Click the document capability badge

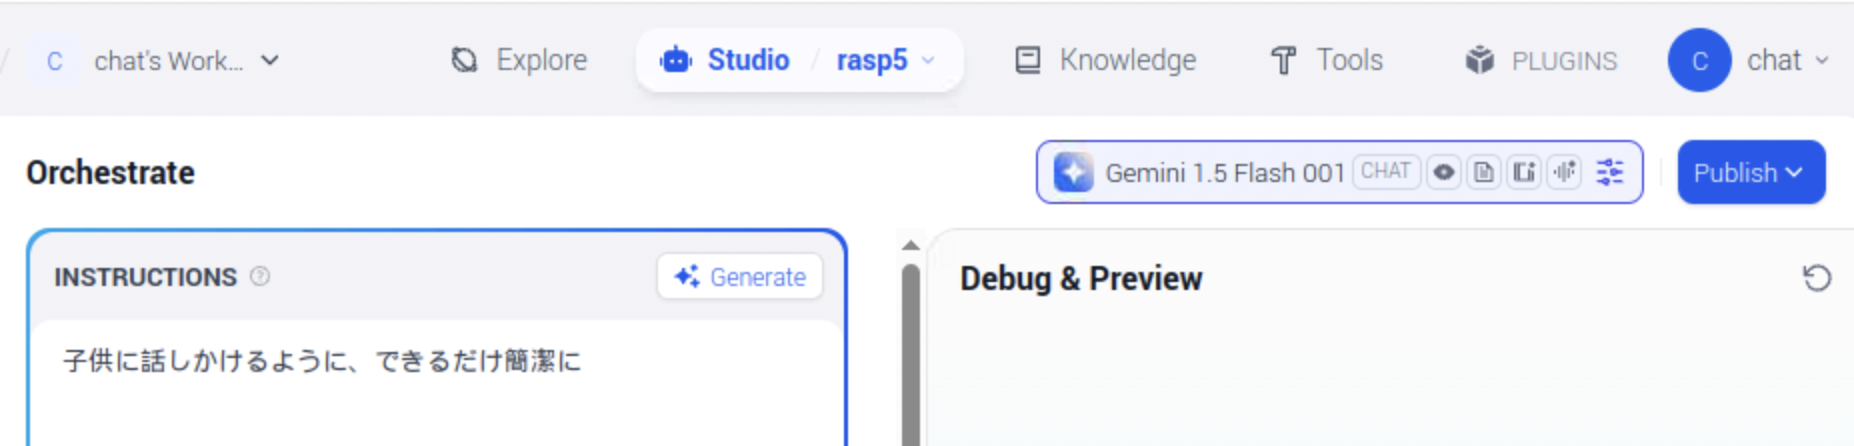tap(1484, 172)
